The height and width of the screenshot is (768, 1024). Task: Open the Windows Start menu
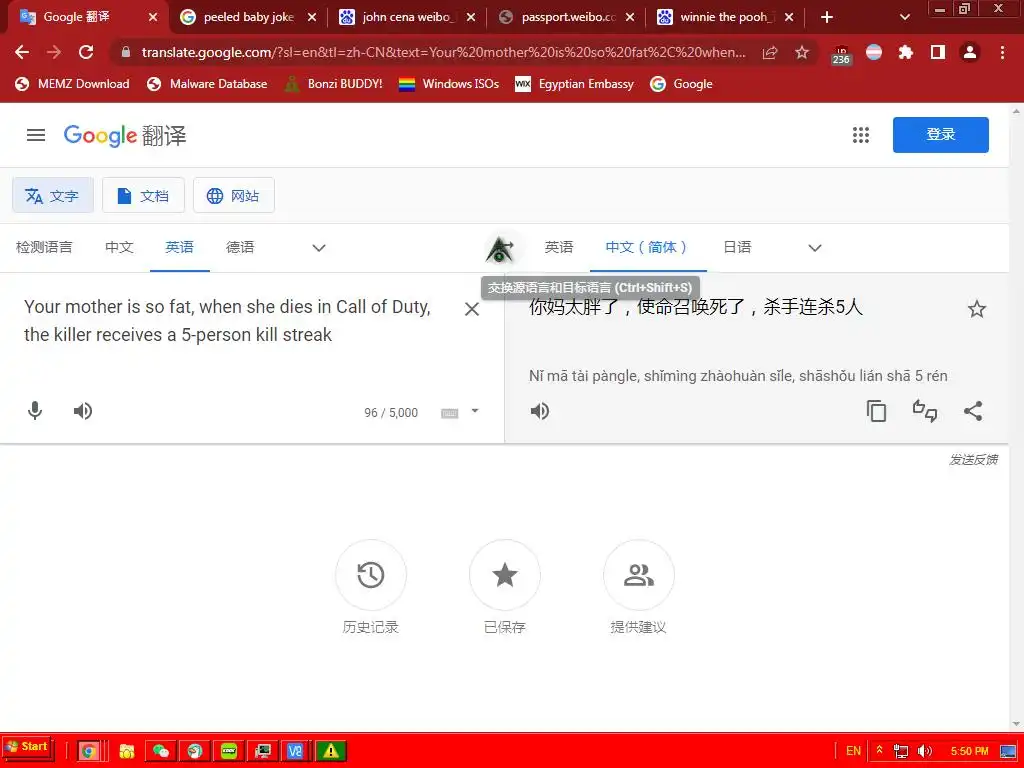(27, 748)
